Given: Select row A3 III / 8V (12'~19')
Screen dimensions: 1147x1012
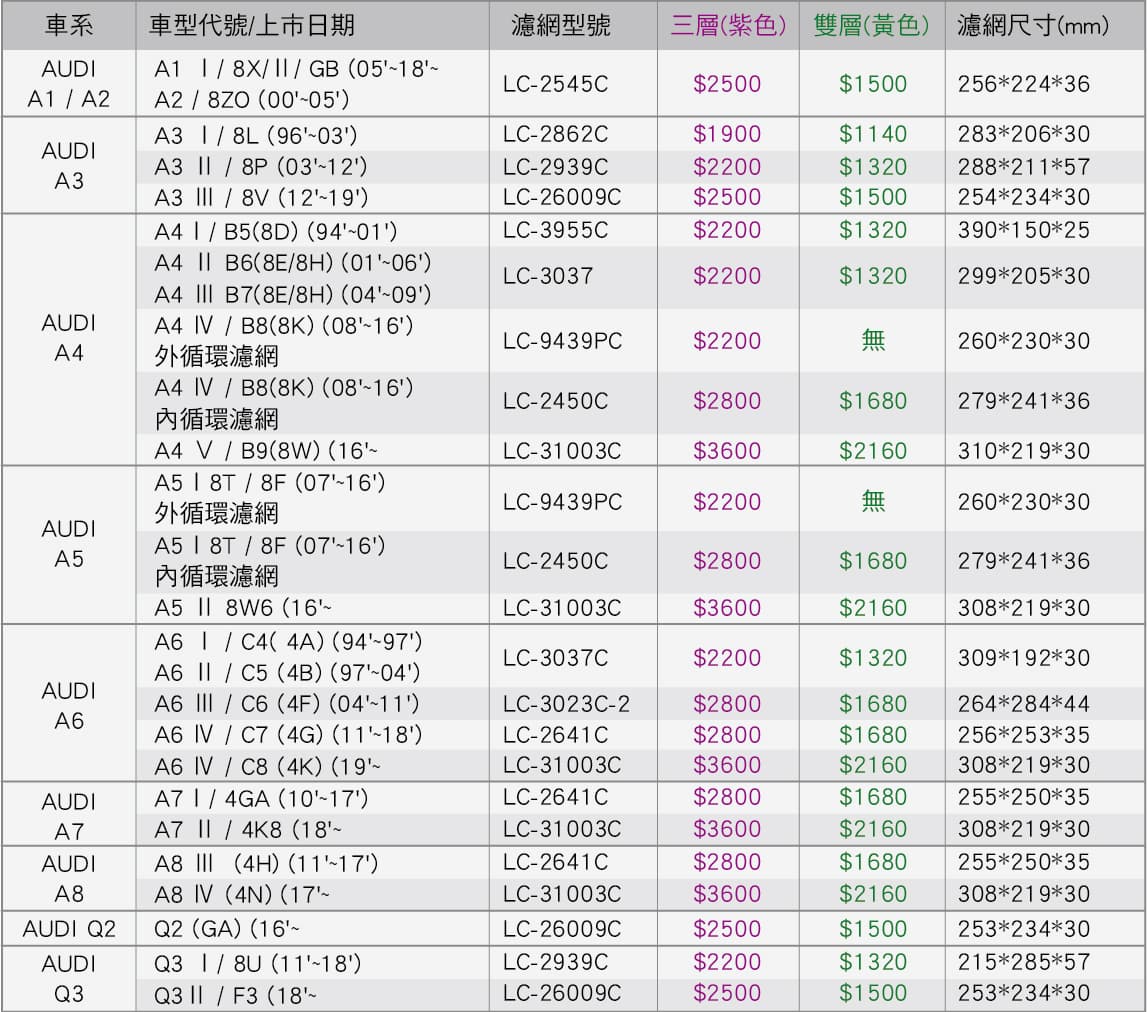Looking at the screenshot, I should click(261, 198).
